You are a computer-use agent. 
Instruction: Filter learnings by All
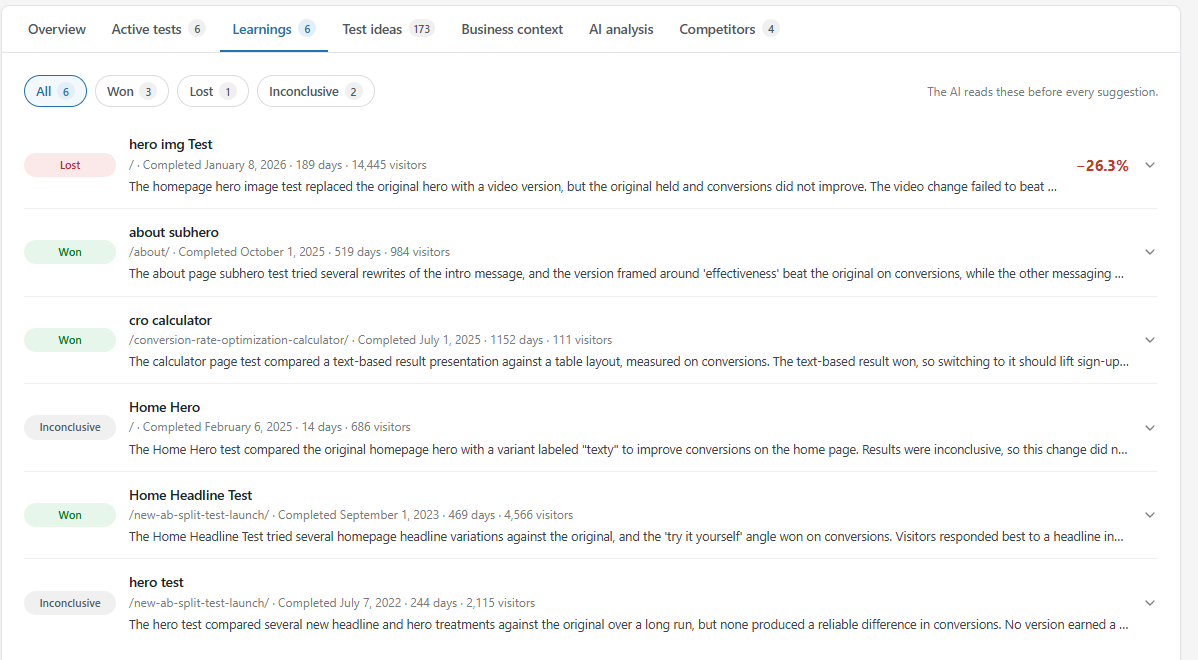[x=55, y=91]
